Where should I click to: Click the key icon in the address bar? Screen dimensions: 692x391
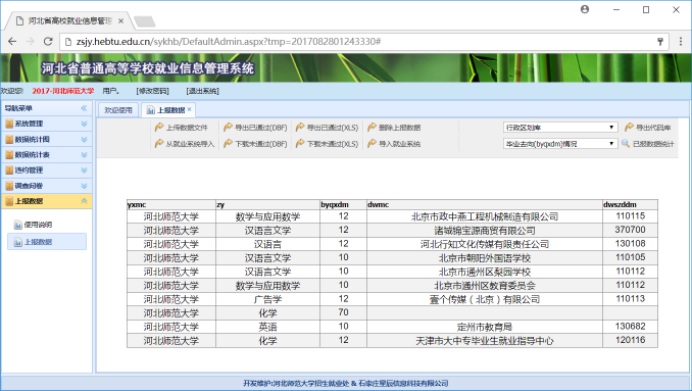coord(660,41)
